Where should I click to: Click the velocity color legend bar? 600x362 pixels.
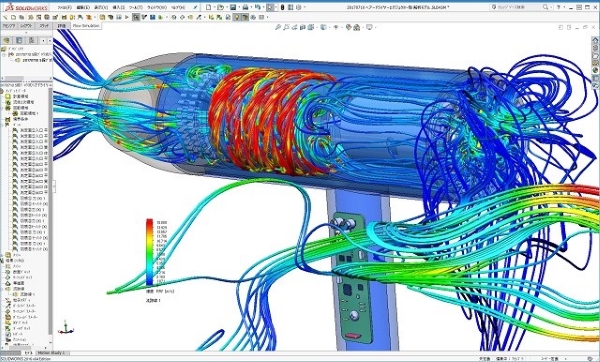[149, 252]
